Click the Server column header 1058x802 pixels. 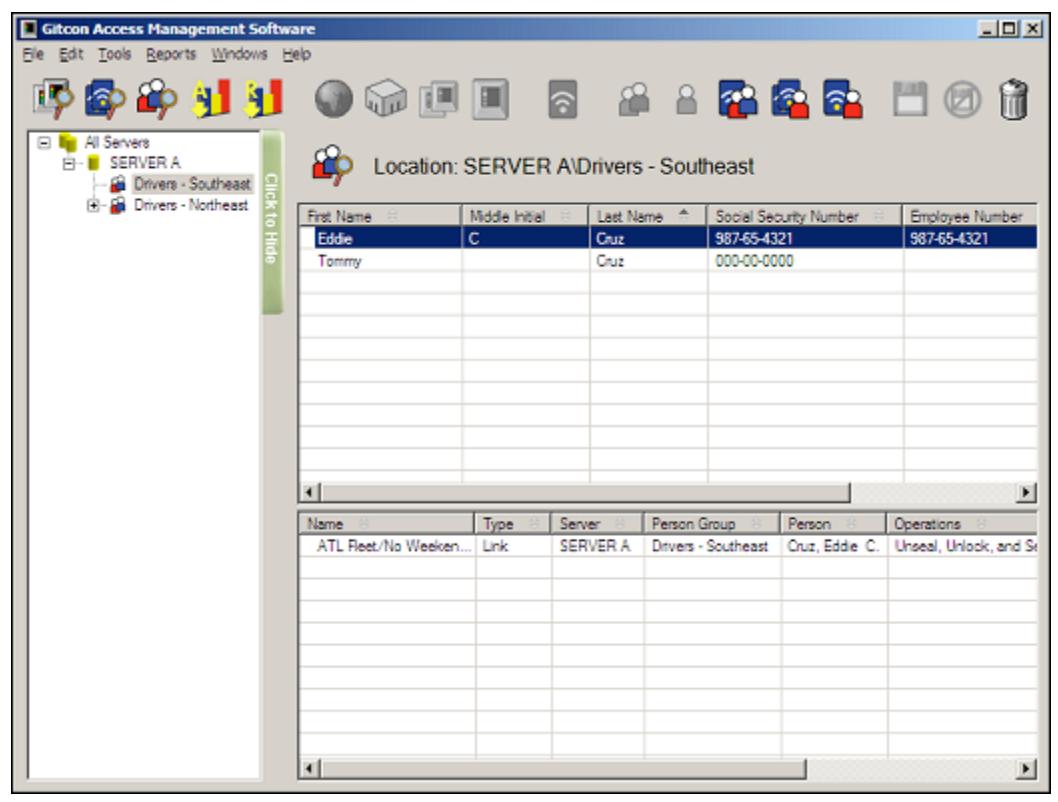pos(597,523)
